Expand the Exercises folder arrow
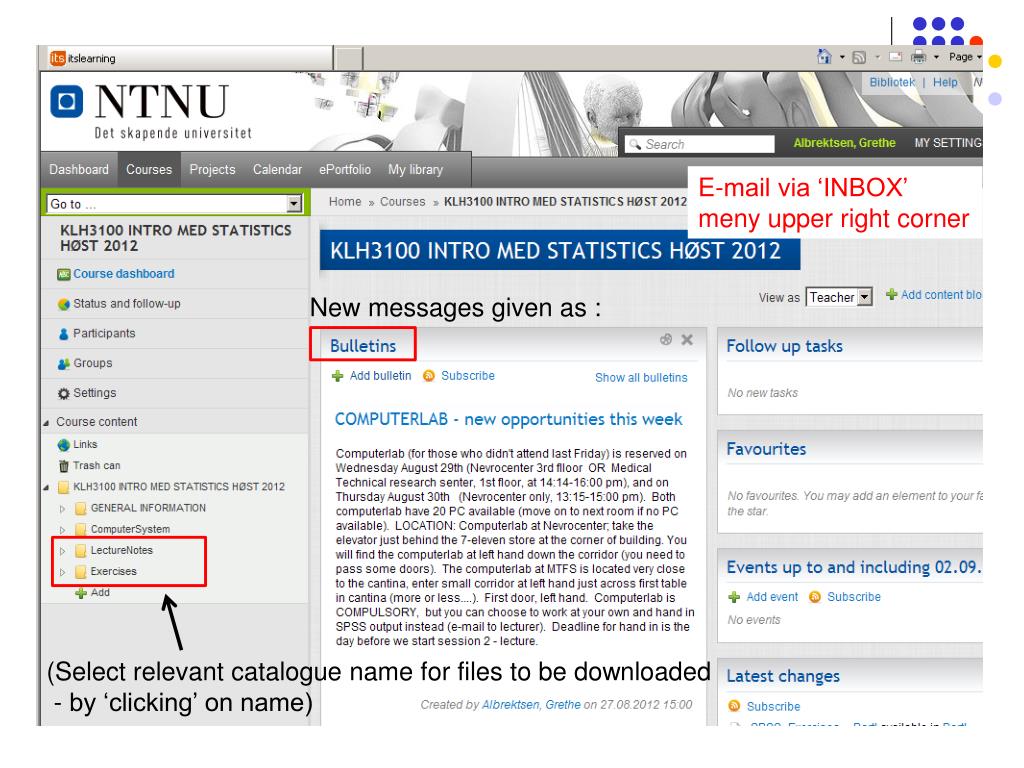Screen dimensions: 1024x768 click(x=63, y=572)
